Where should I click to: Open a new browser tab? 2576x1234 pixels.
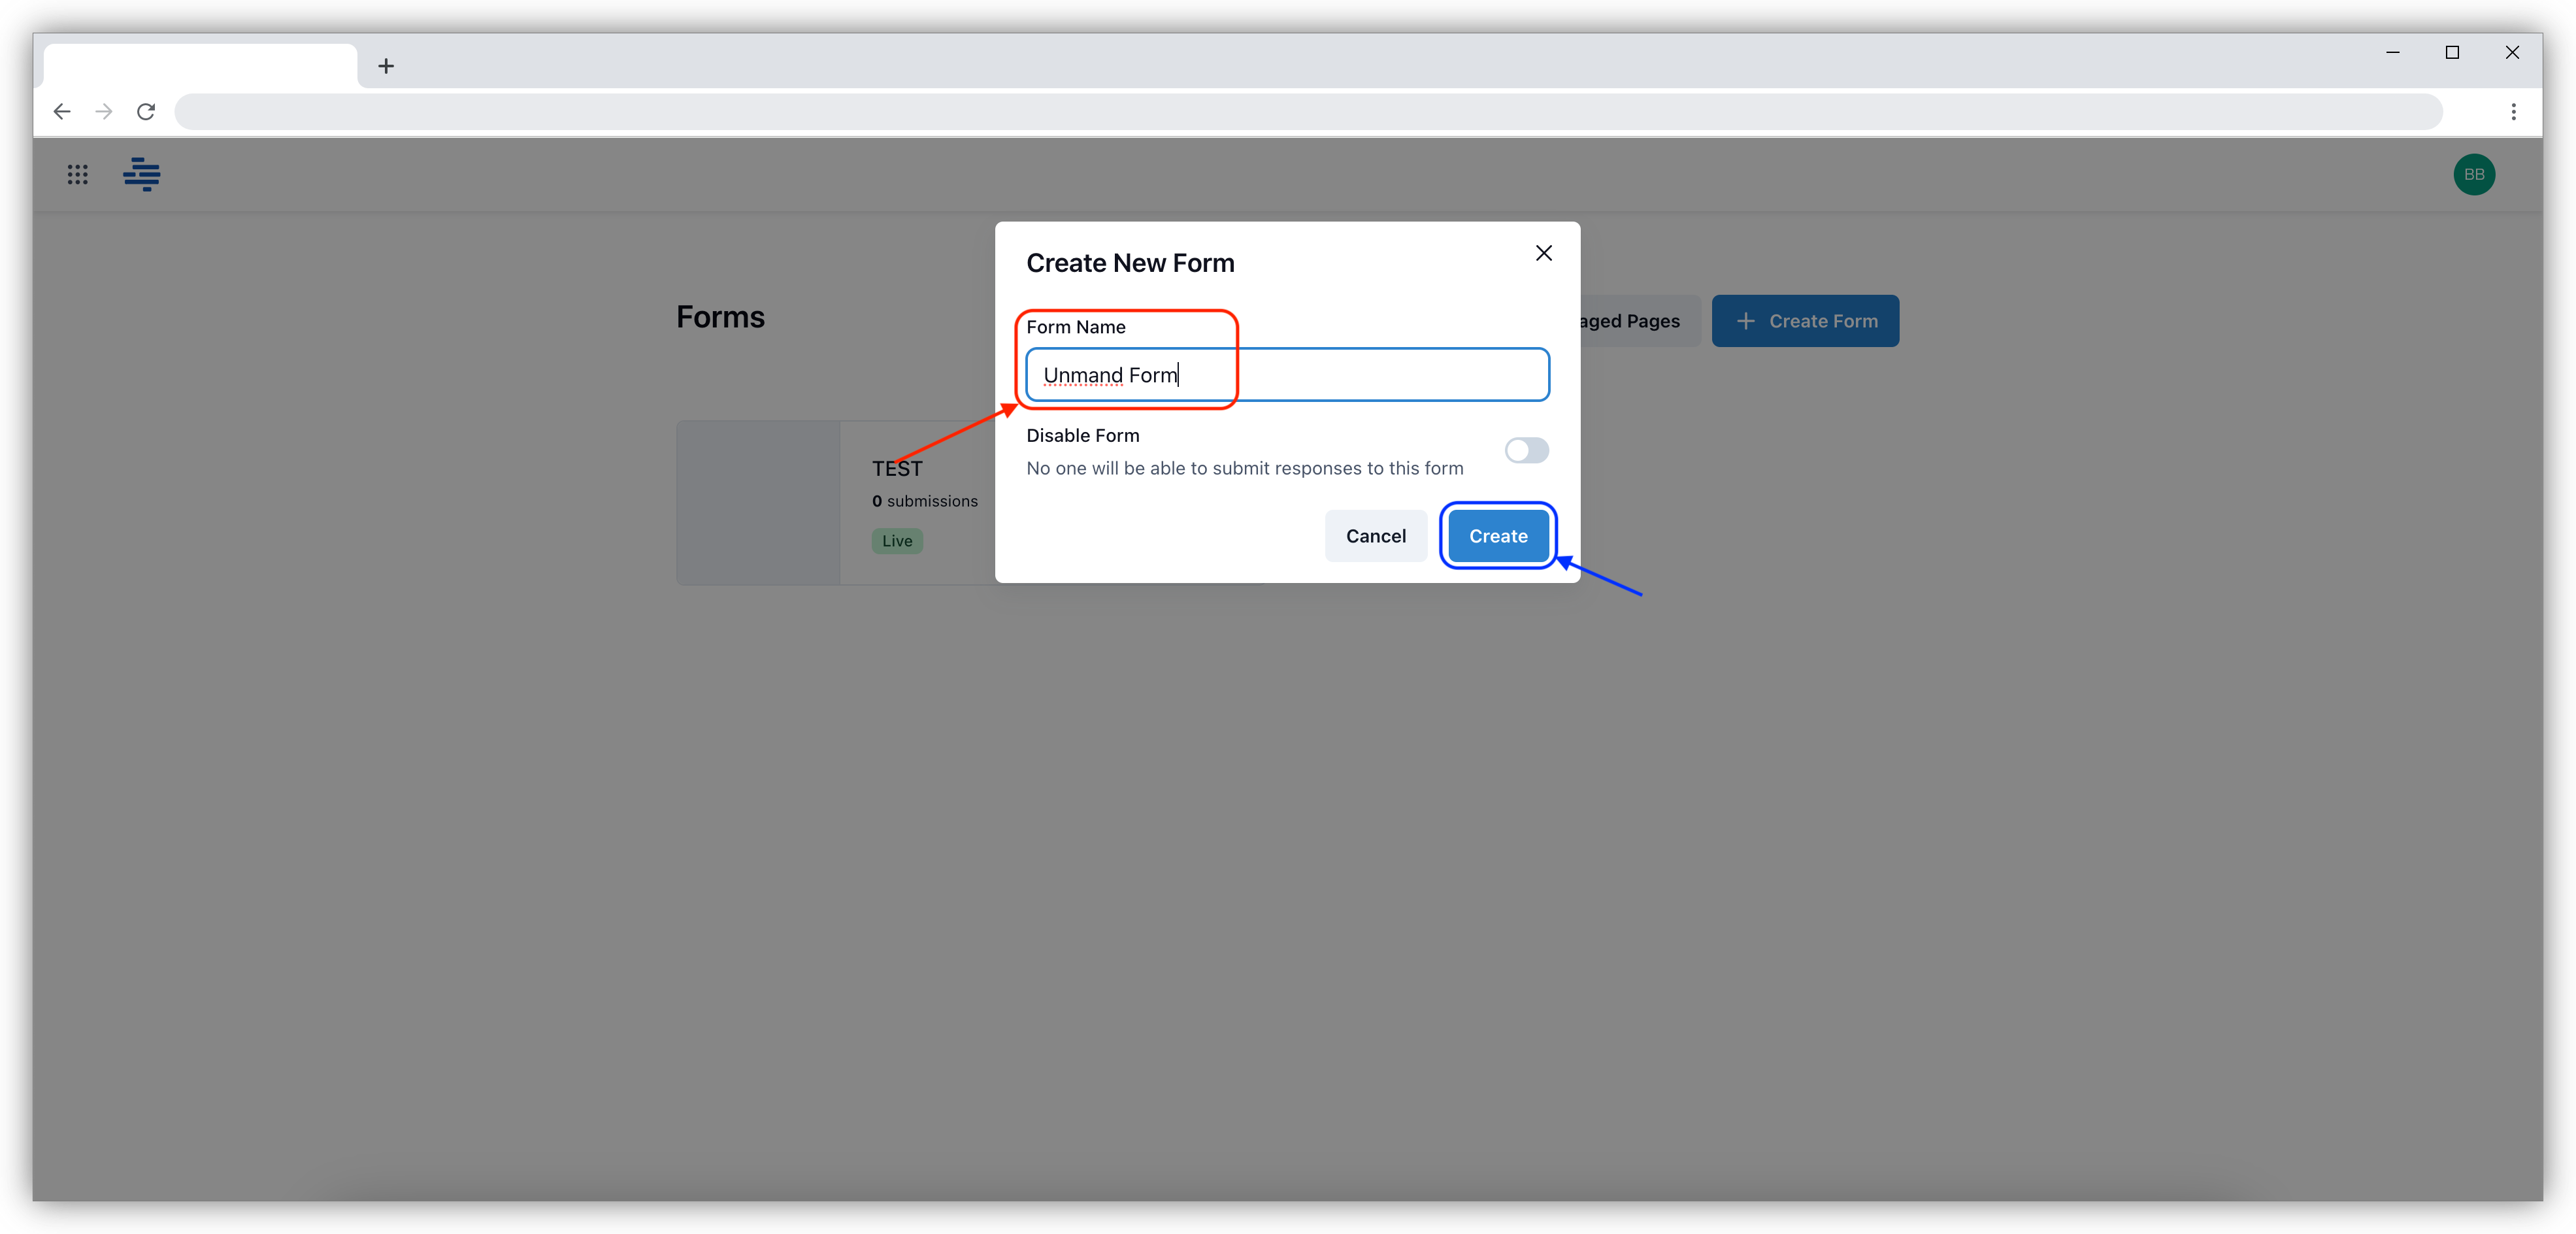(386, 66)
